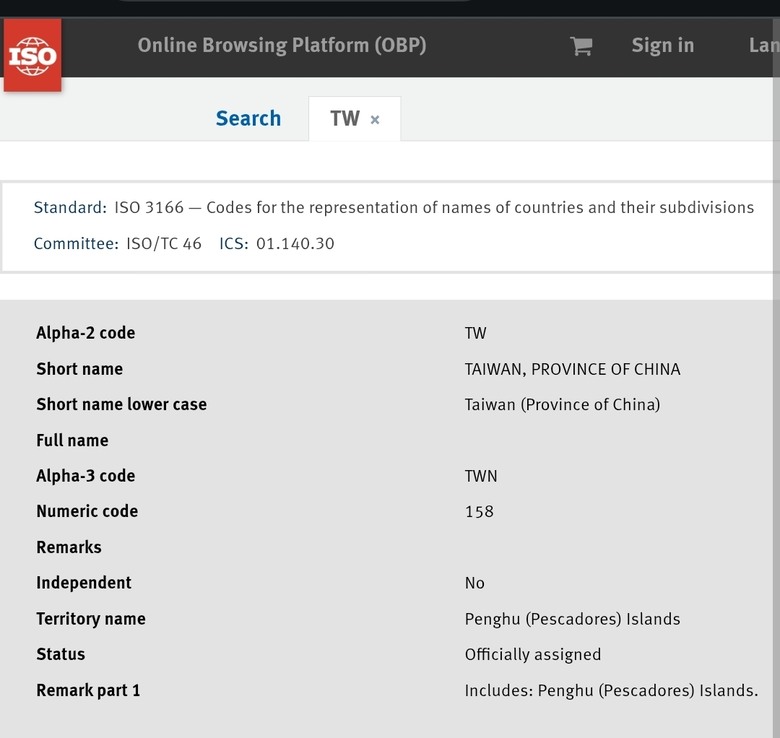
Task: Open the shopping cart
Action: click(x=581, y=46)
